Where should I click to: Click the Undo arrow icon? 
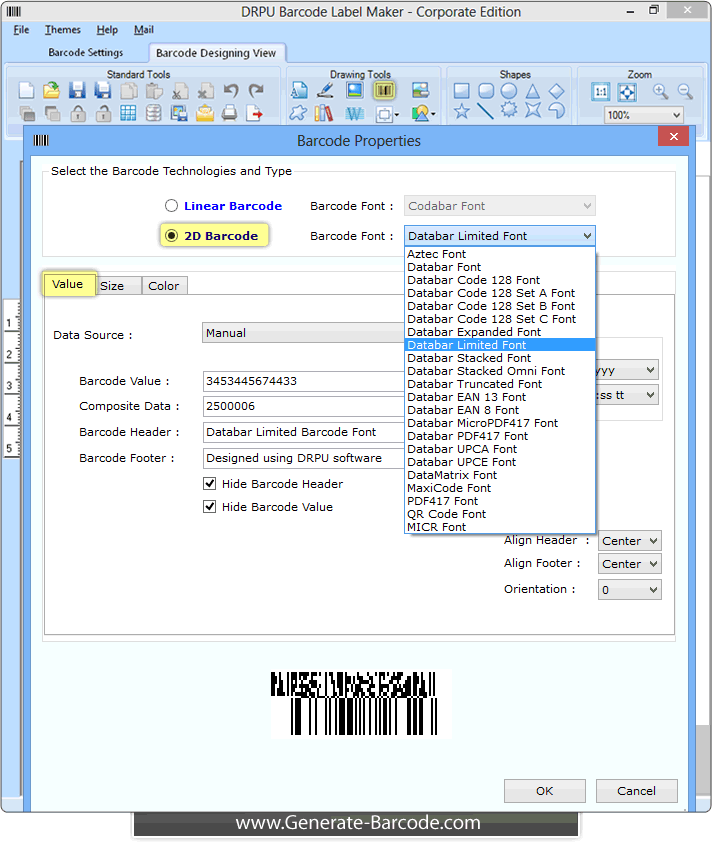(231, 91)
